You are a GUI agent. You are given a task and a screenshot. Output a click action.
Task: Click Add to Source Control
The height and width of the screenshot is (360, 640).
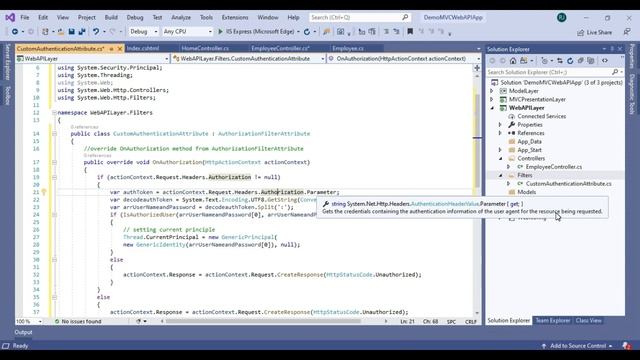click(577, 346)
